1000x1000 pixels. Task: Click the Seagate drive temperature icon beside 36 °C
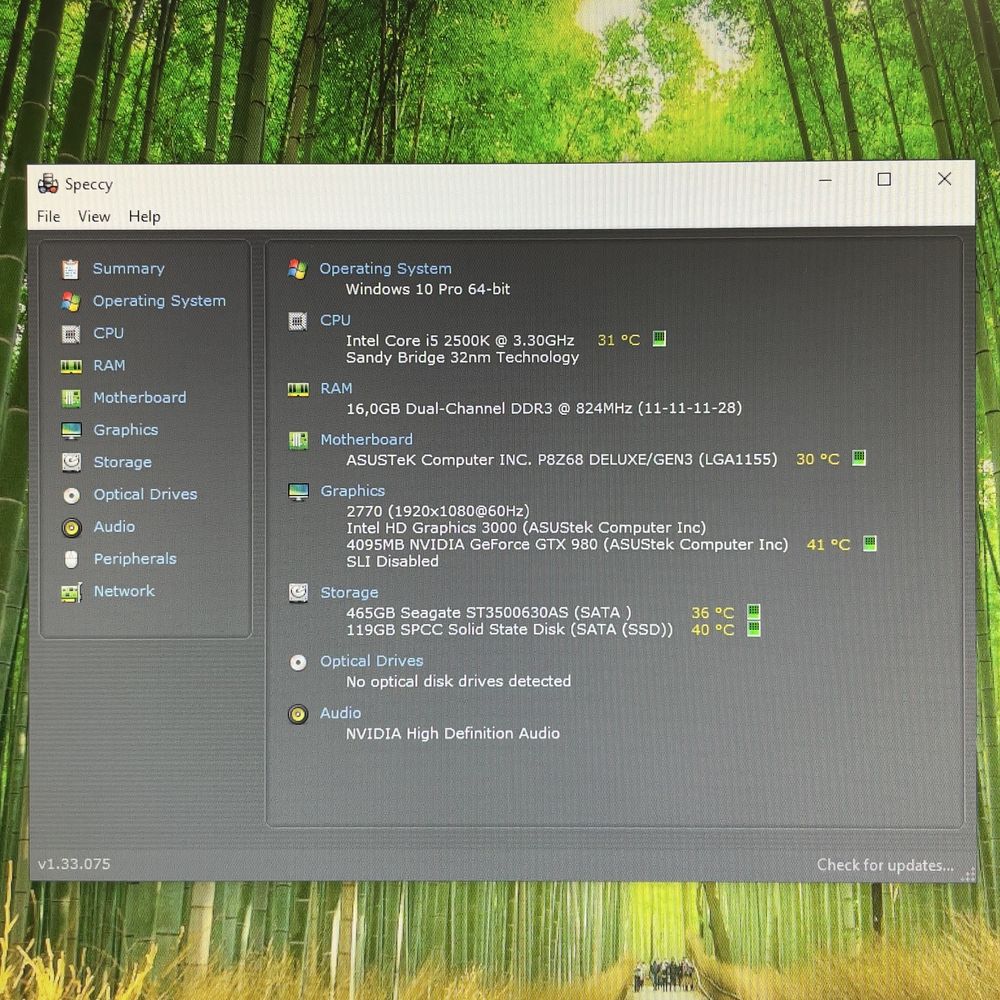tap(753, 612)
